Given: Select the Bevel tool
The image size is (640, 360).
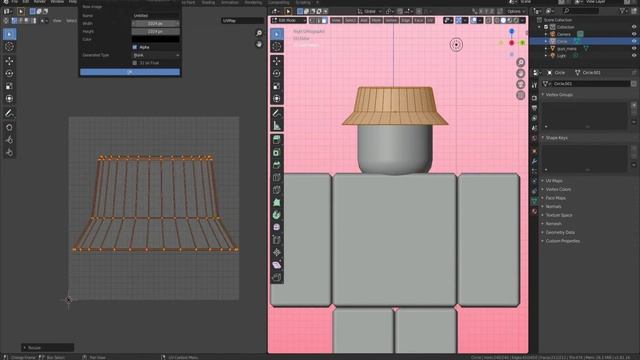Looking at the screenshot, I should click(277, 165).
